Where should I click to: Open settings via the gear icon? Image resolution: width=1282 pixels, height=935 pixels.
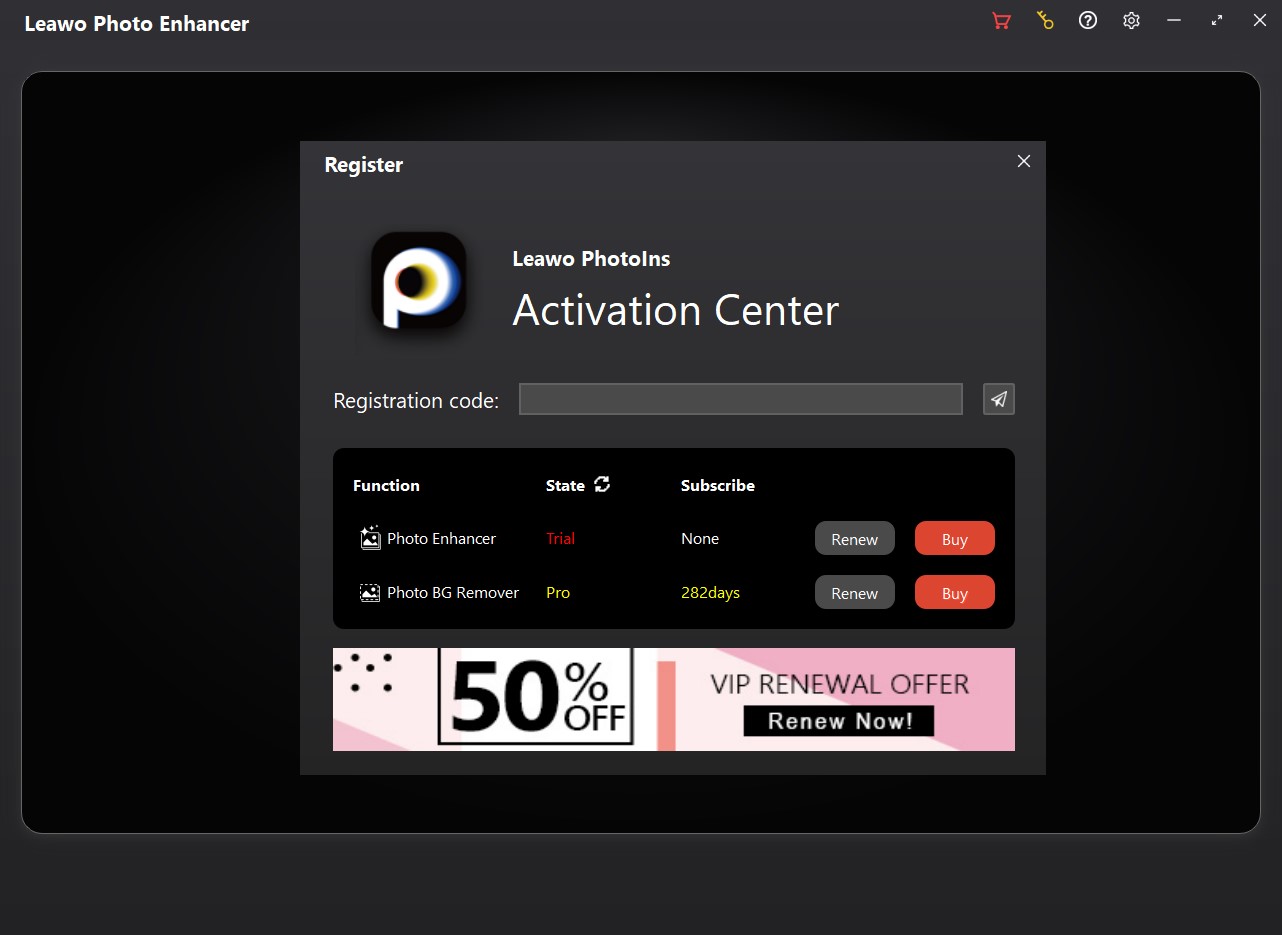1131,21
